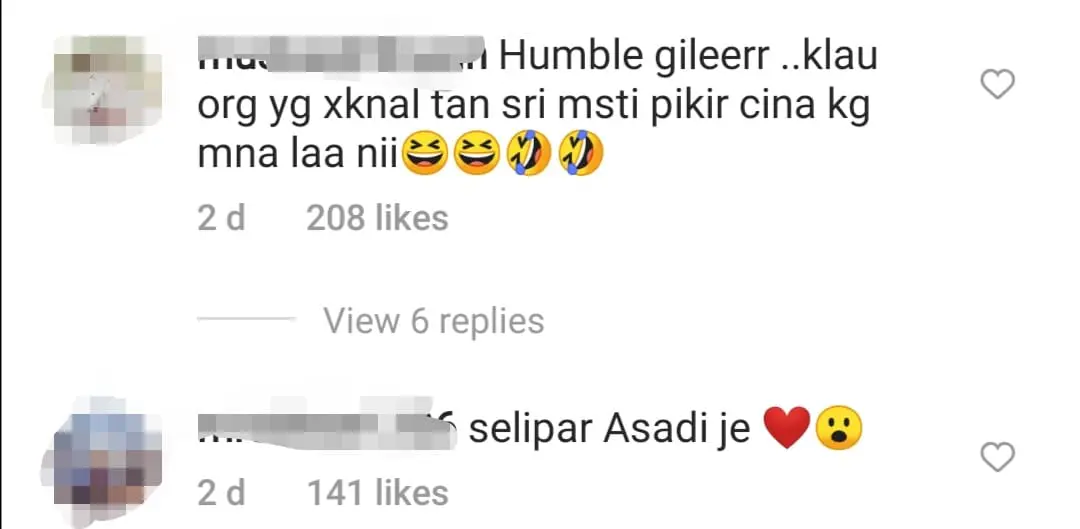
Task: Select the "selipar Asadi je" comment text
Action: click(x=610, y=428)
